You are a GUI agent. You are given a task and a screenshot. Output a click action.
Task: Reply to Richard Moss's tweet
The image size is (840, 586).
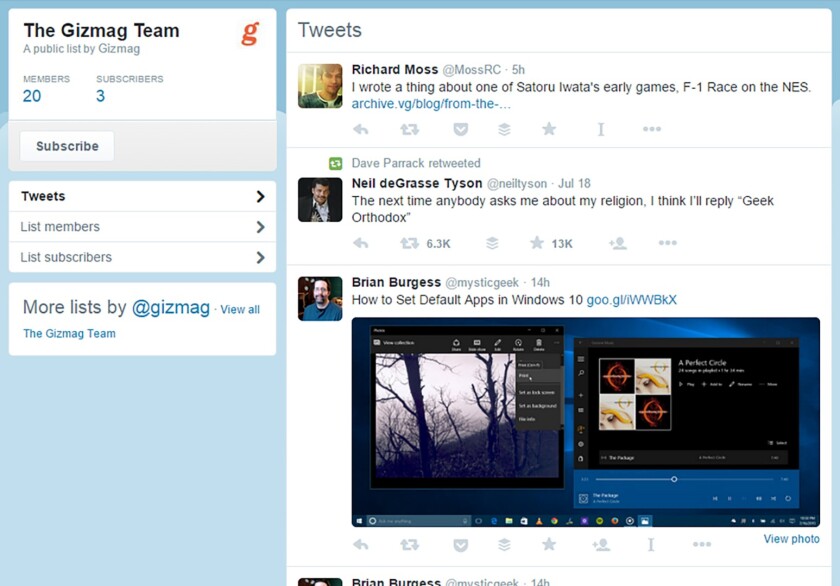[x=361, y=129]
